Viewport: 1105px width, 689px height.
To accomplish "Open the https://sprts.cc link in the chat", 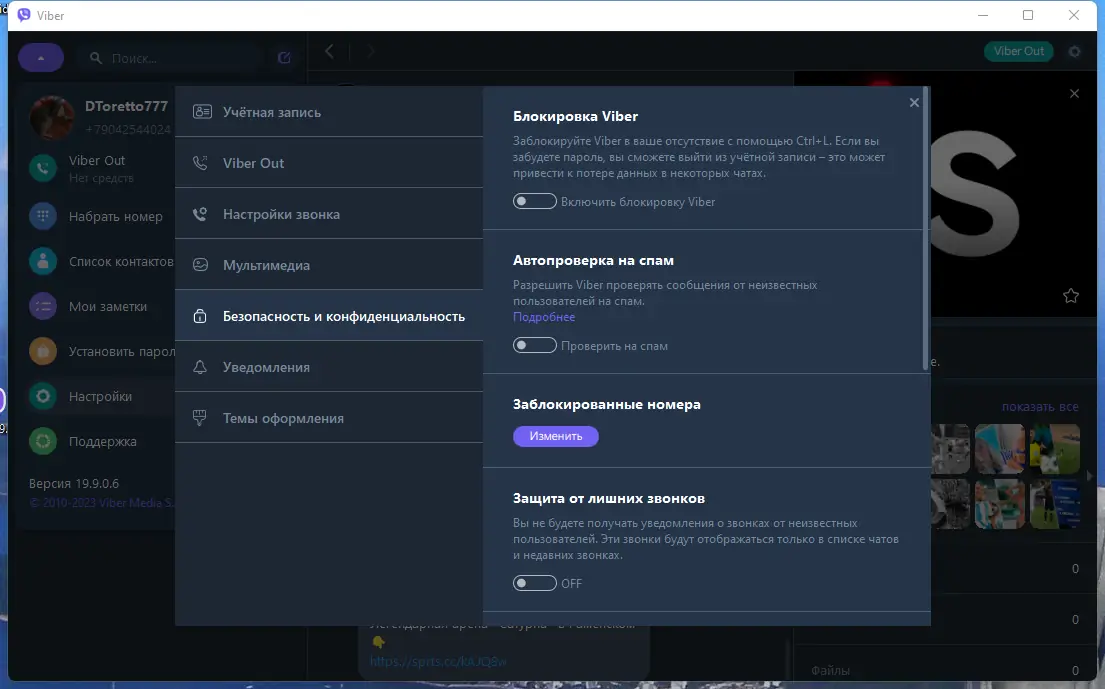I will (x=438, y=662).
